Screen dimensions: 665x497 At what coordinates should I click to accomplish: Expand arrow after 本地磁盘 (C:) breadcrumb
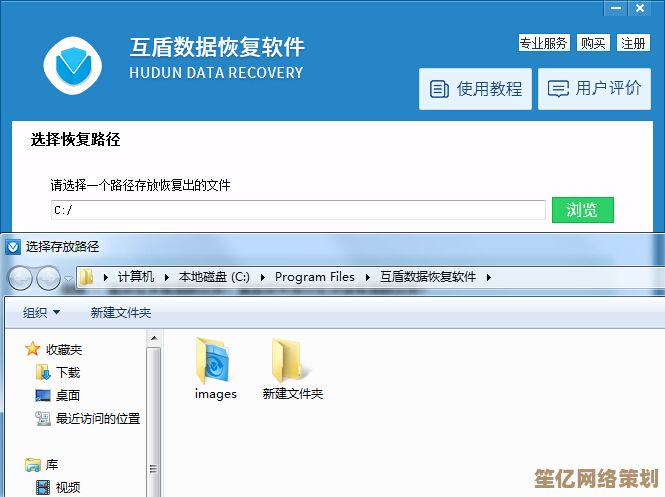tap(263, 277)
